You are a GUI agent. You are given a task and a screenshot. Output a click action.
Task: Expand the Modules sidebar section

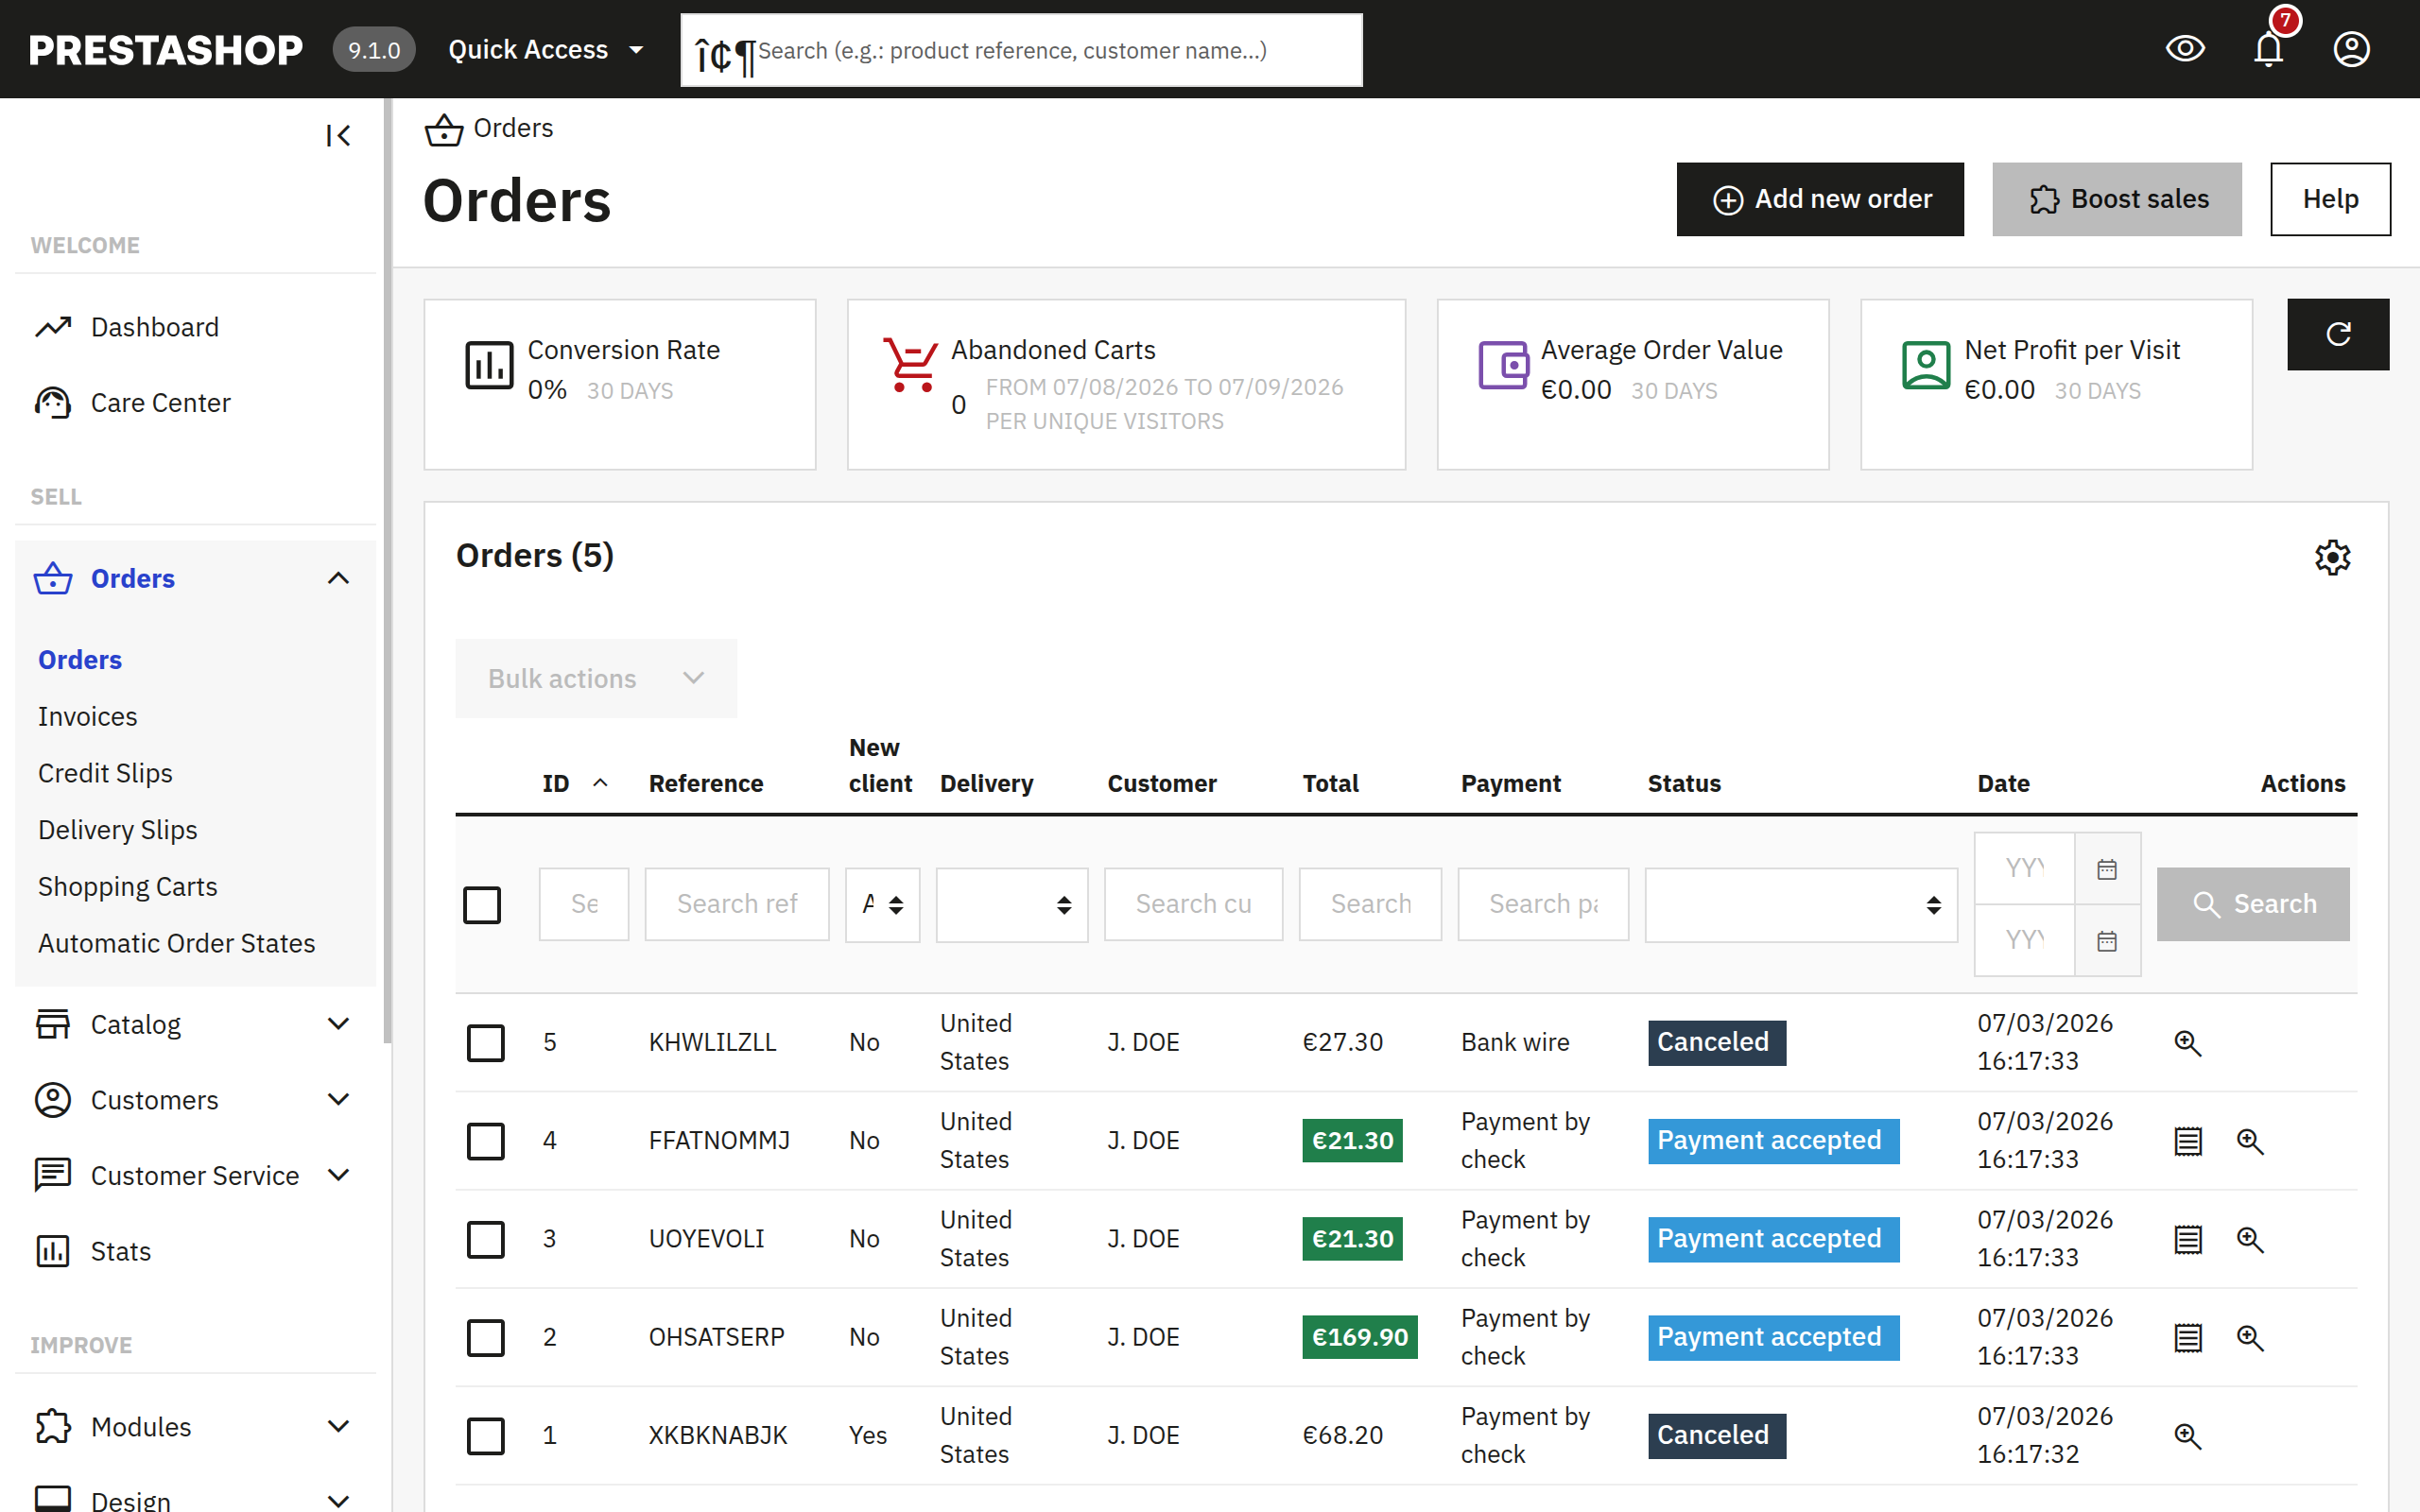[x=339, y=1427]
